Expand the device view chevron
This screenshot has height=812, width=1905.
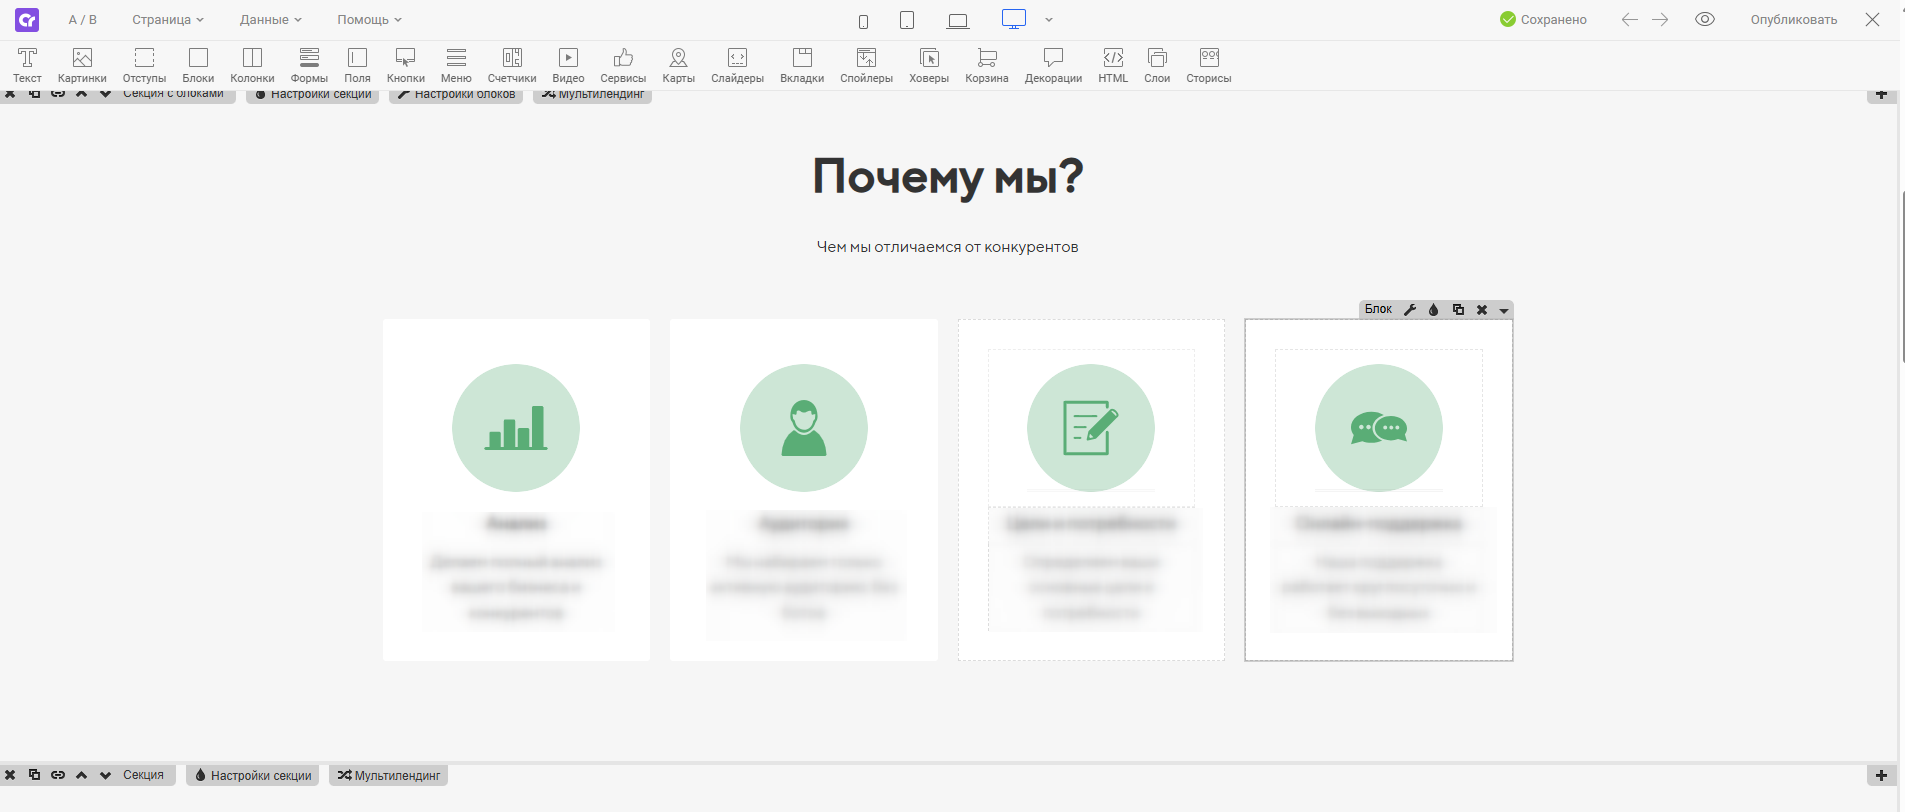(1049, 20)
